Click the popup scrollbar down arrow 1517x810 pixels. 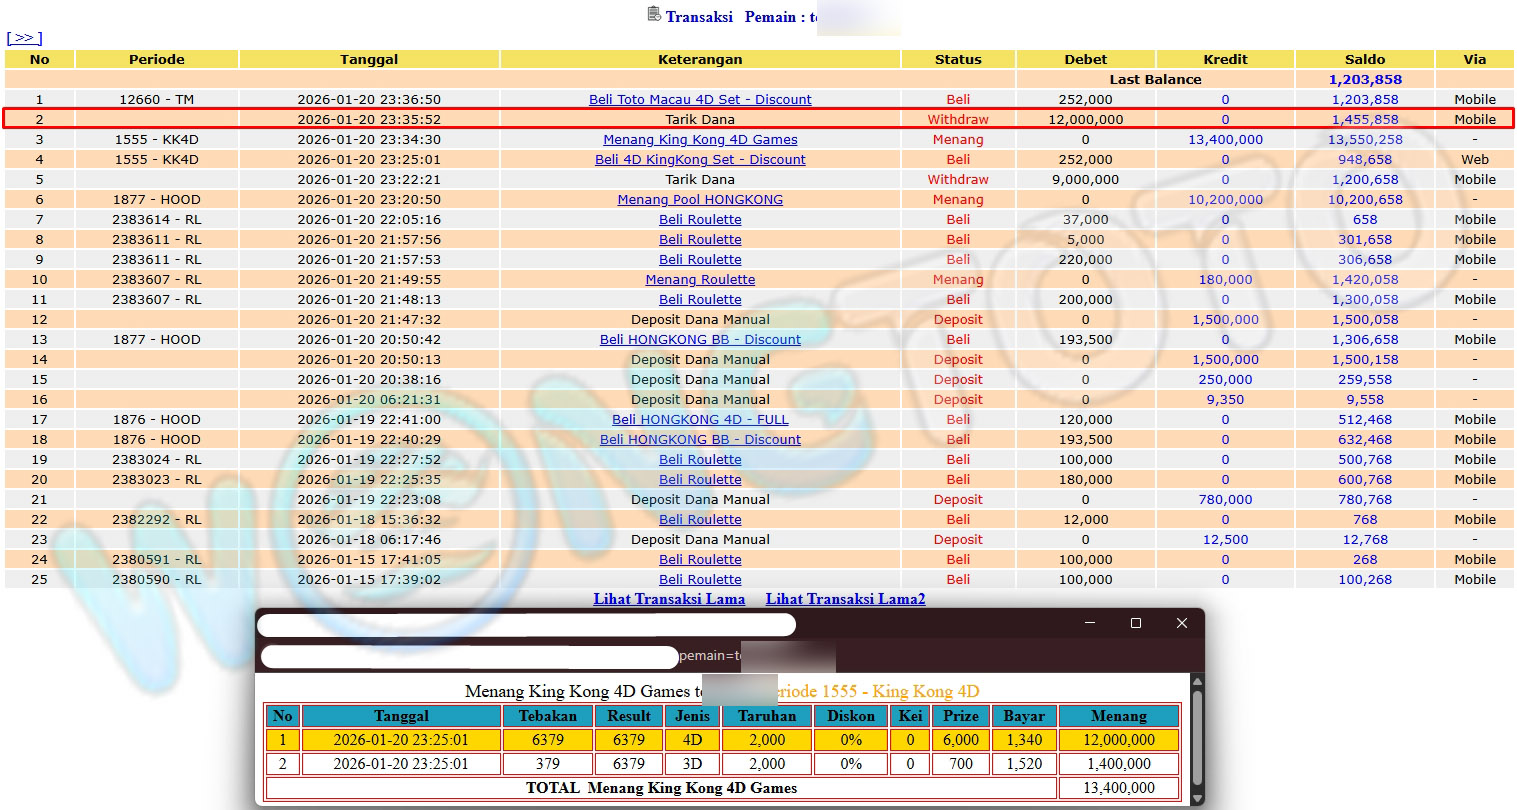tap(1196, 798)
